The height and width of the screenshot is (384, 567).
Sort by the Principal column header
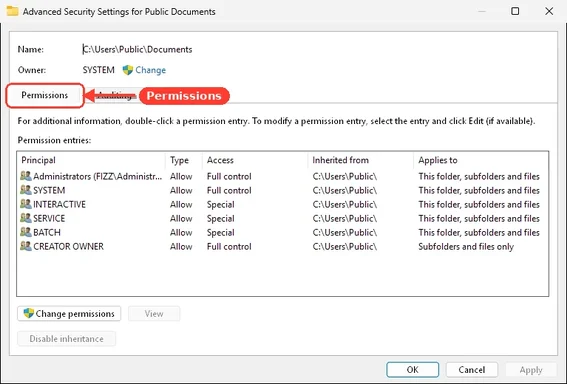click(x=91, y=160)
